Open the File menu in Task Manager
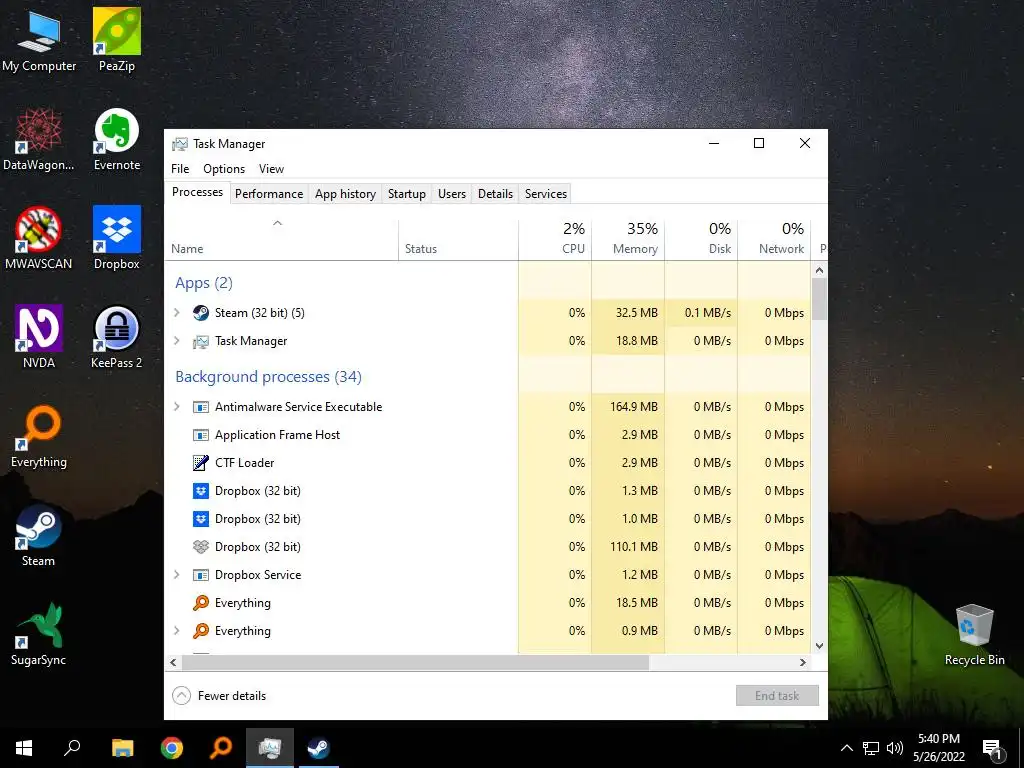1024x768 pixels. pos(180,168)
